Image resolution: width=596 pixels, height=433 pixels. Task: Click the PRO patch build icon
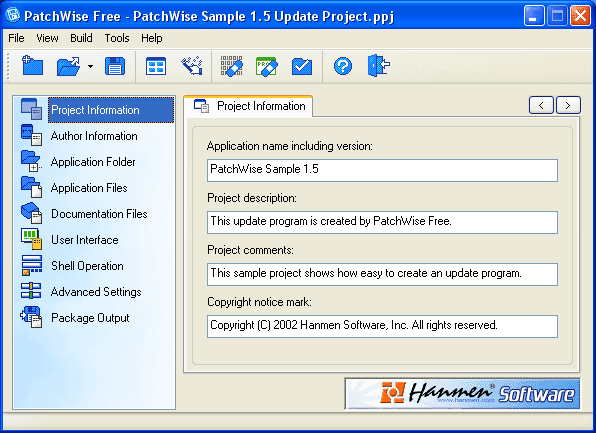[266, 67]
